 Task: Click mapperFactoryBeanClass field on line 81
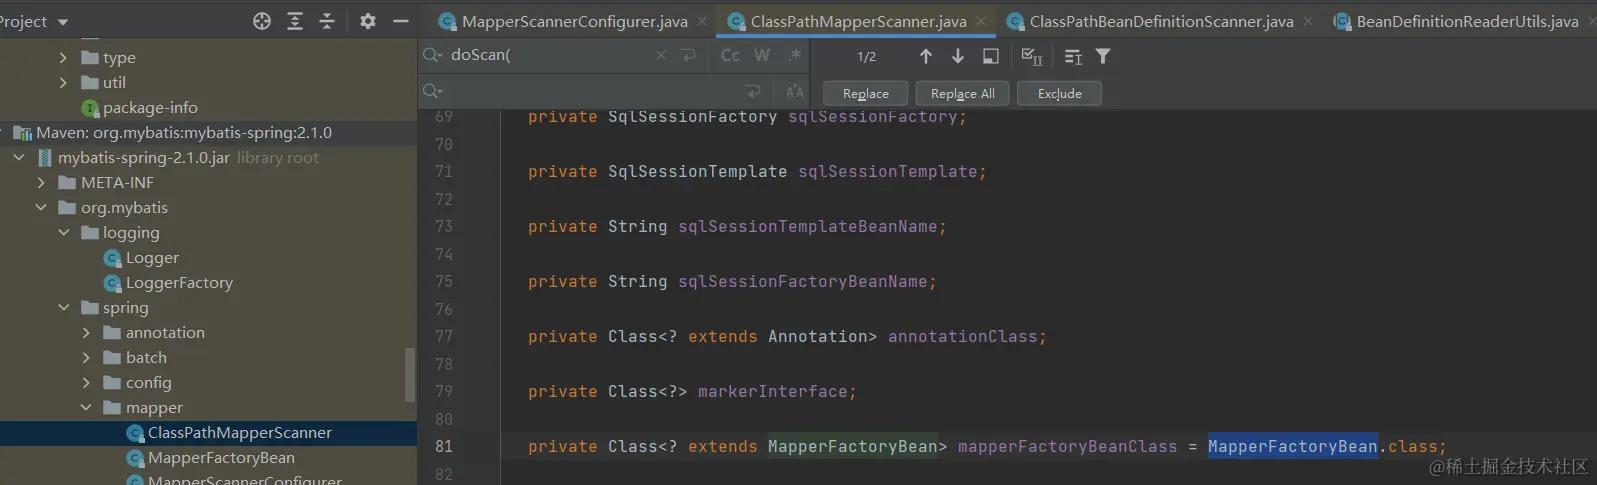1068,447
